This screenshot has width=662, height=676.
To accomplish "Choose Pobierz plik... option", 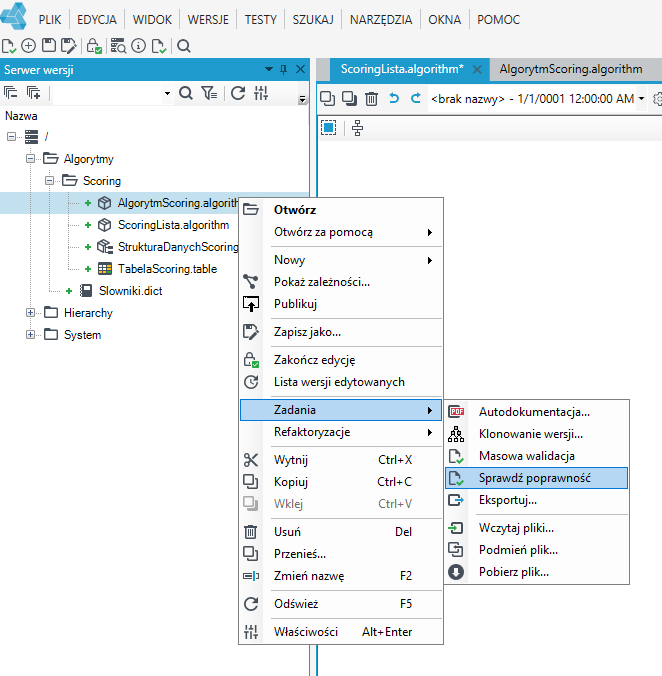I will point(536,572).
